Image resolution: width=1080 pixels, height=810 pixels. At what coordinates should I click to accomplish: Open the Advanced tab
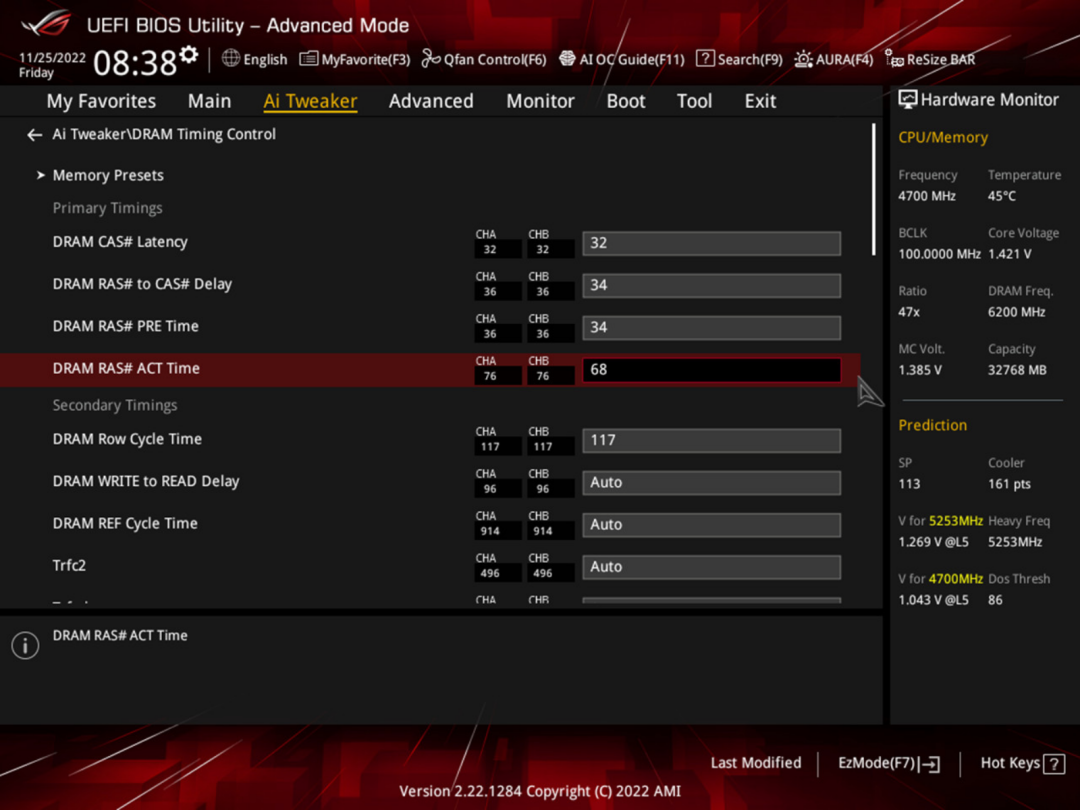click(x=431, y=101)
